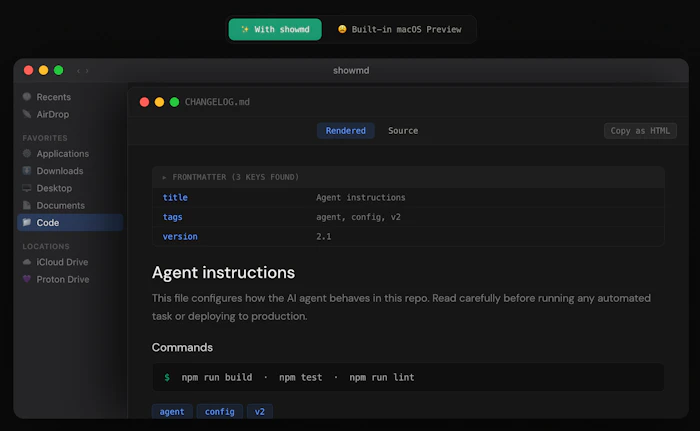Click the Applications sidebar icon
This screenshot has width=700, height=431.
coord(27,153)
